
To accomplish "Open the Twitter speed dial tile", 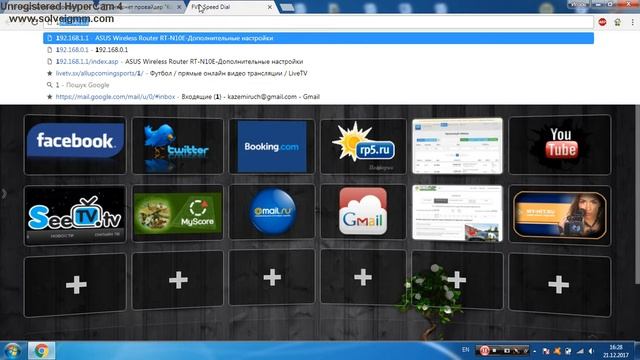I will pos(178,146).
